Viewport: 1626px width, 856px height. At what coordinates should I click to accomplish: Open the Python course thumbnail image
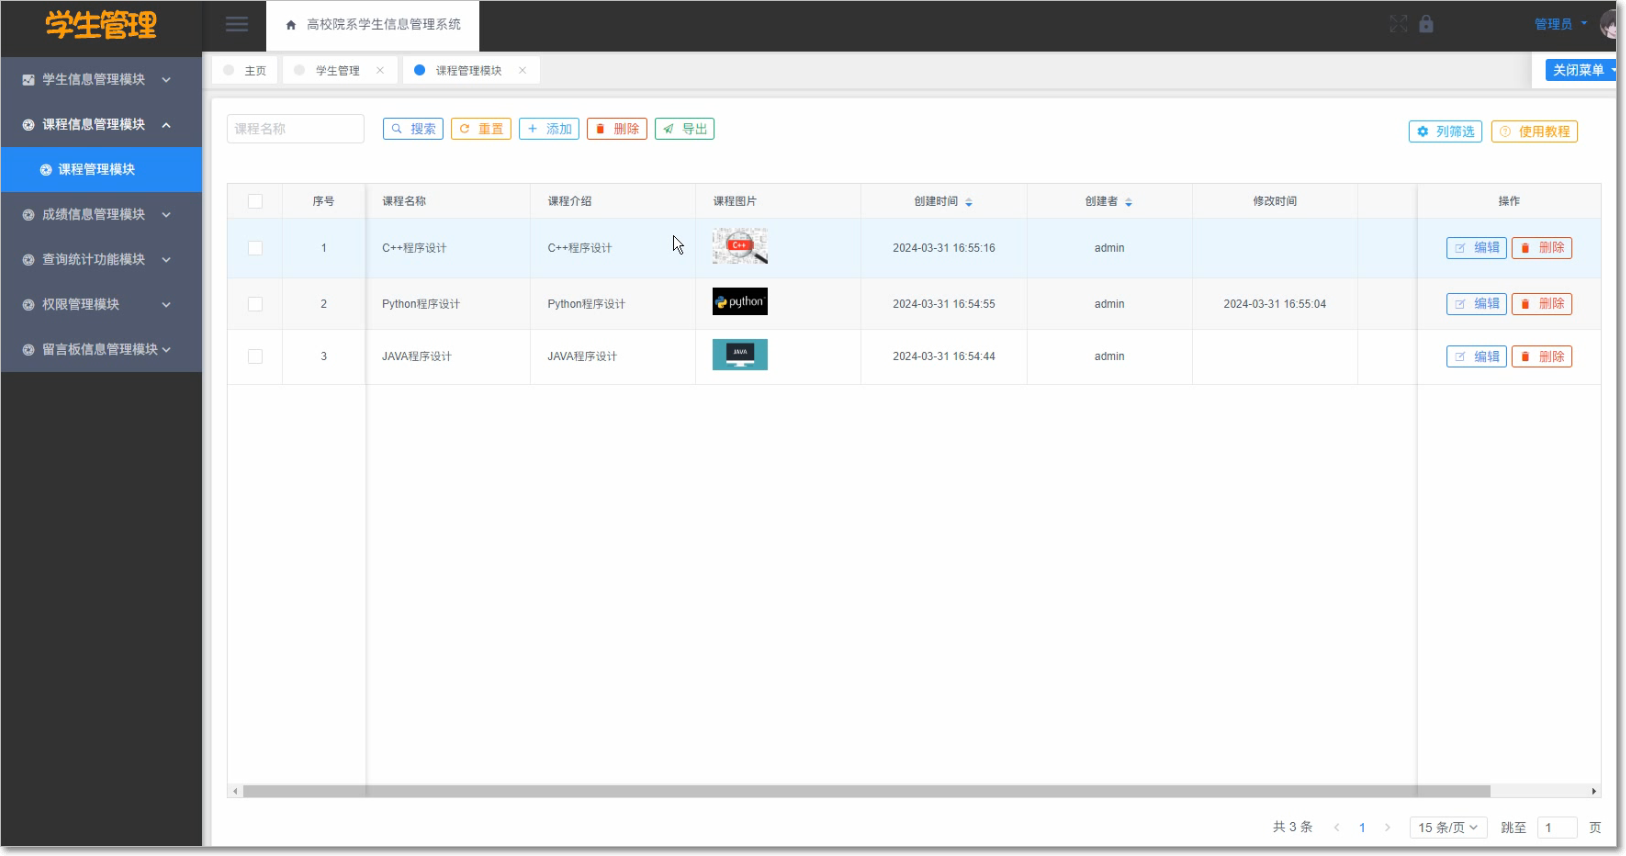pyautogui.click(x=740, y=301)
